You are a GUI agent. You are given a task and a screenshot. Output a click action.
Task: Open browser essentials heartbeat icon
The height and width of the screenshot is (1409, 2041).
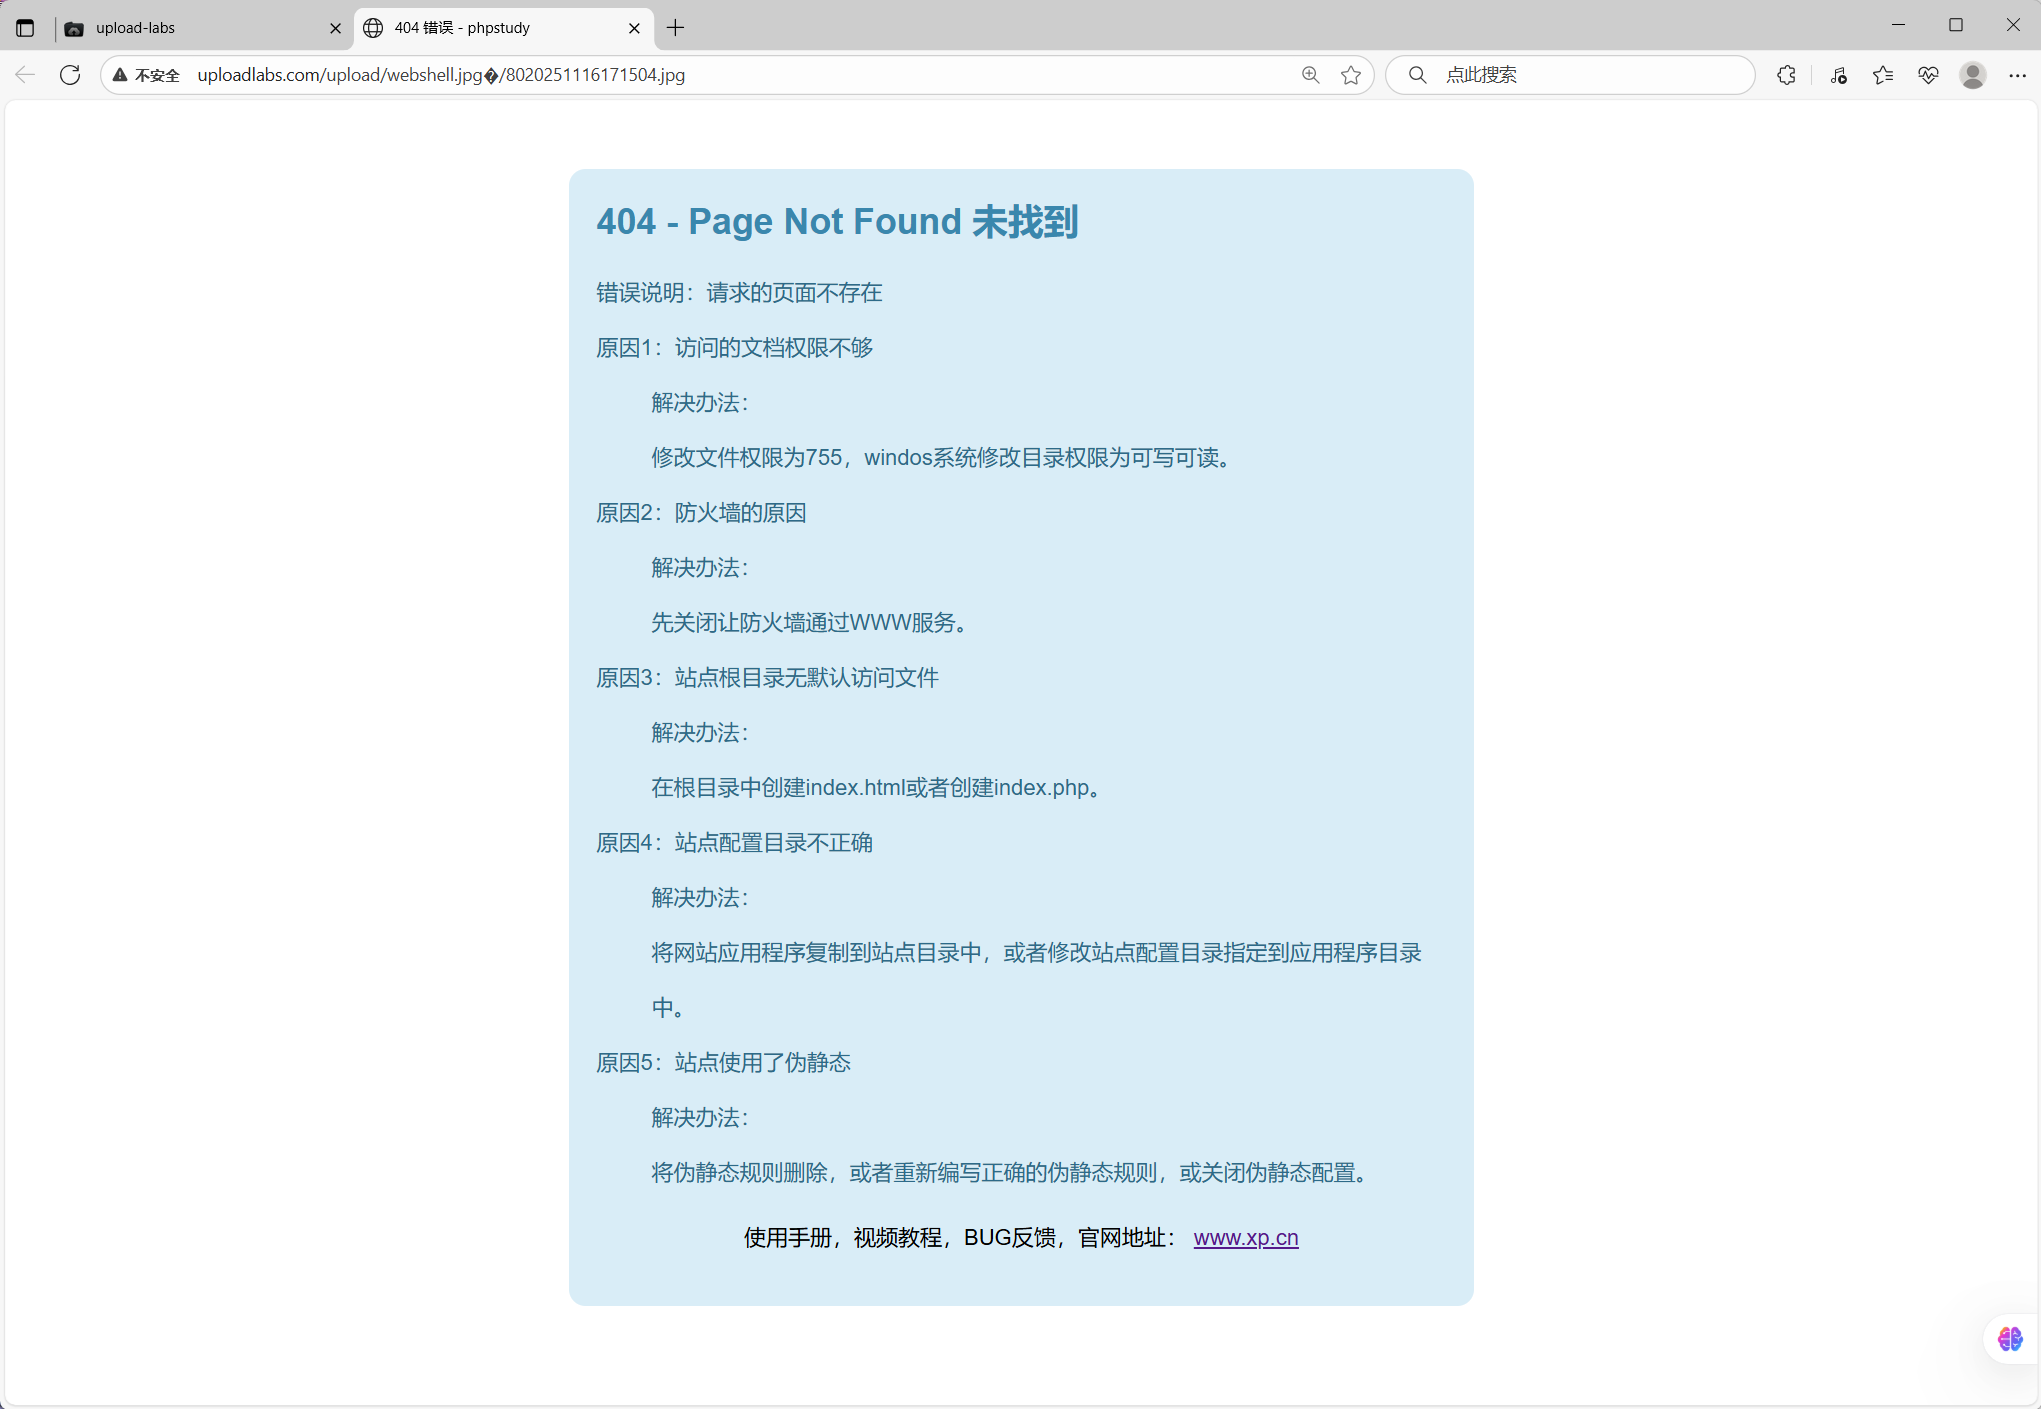pyautogui.click(x=1928, y=75)
